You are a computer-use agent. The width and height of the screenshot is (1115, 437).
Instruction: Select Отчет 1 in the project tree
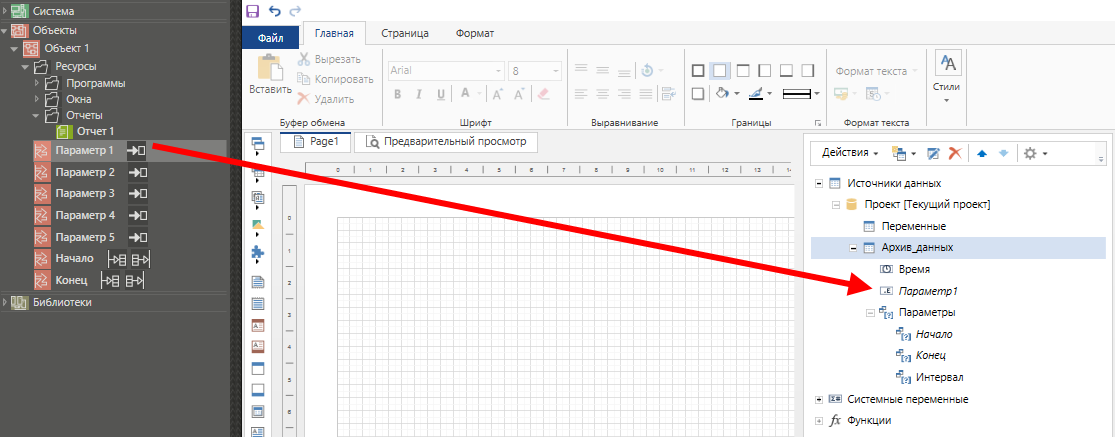pos(95,131)
